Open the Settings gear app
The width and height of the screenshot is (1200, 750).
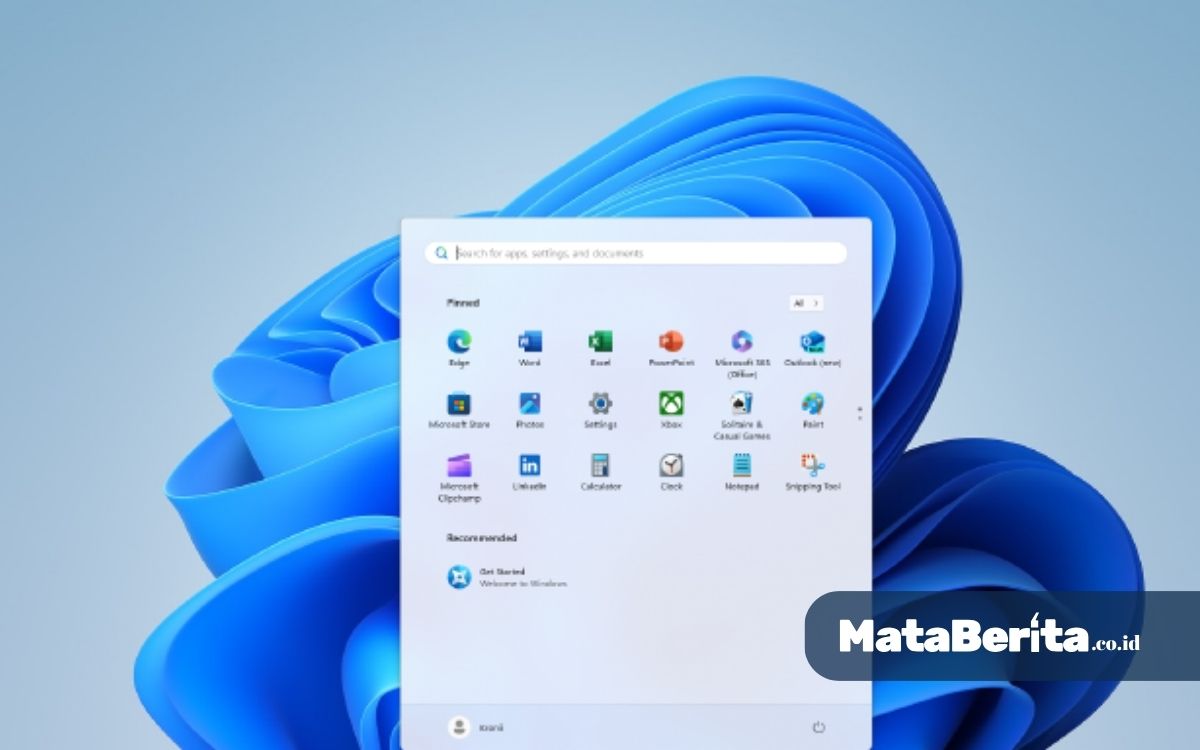pos(600,405)
